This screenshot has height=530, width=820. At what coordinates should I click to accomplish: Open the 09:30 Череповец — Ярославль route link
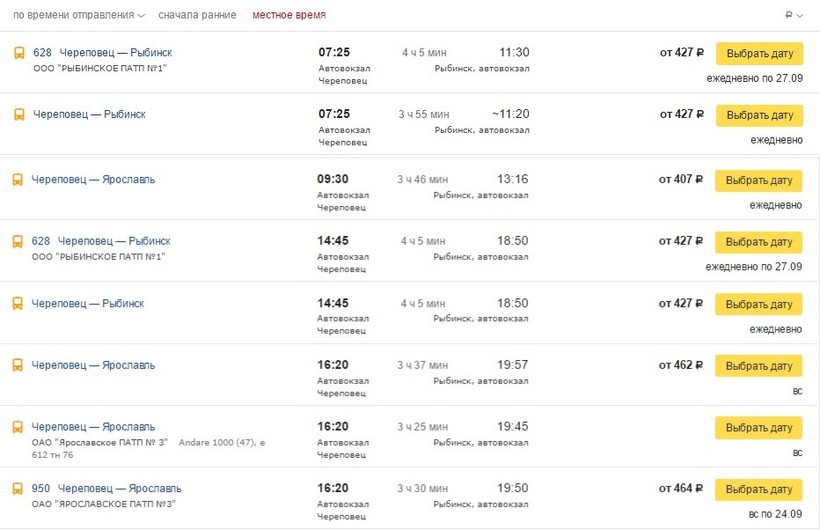tap(93, 180)
